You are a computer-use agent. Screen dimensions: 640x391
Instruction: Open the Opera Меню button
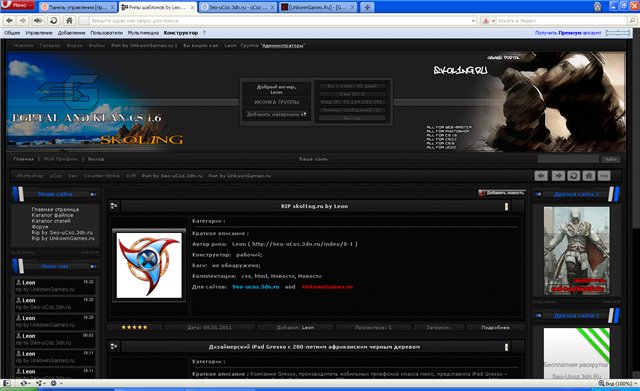(17, 5)
